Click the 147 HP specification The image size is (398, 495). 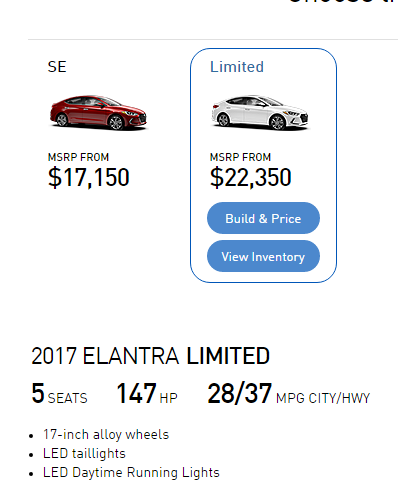click(x=147, y=393)
